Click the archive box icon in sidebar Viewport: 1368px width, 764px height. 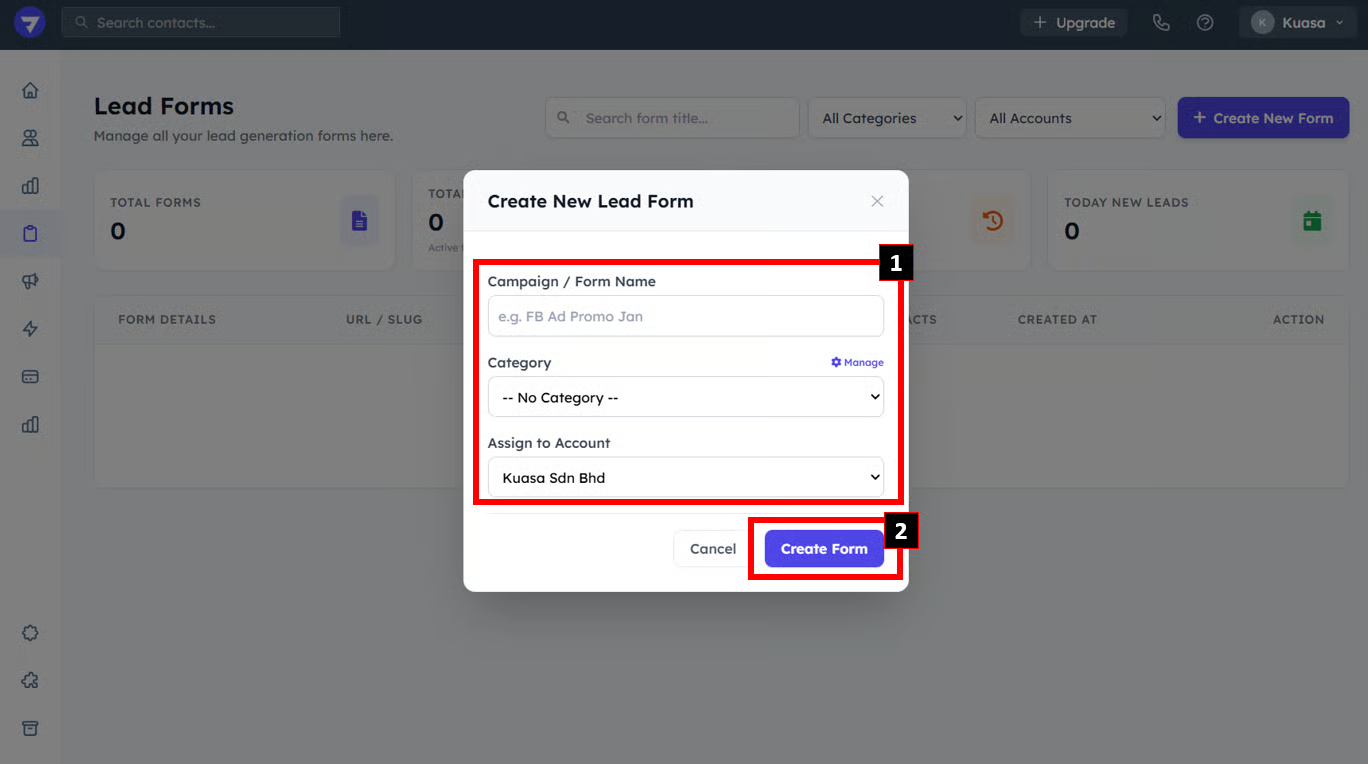(x=30, y=728)
